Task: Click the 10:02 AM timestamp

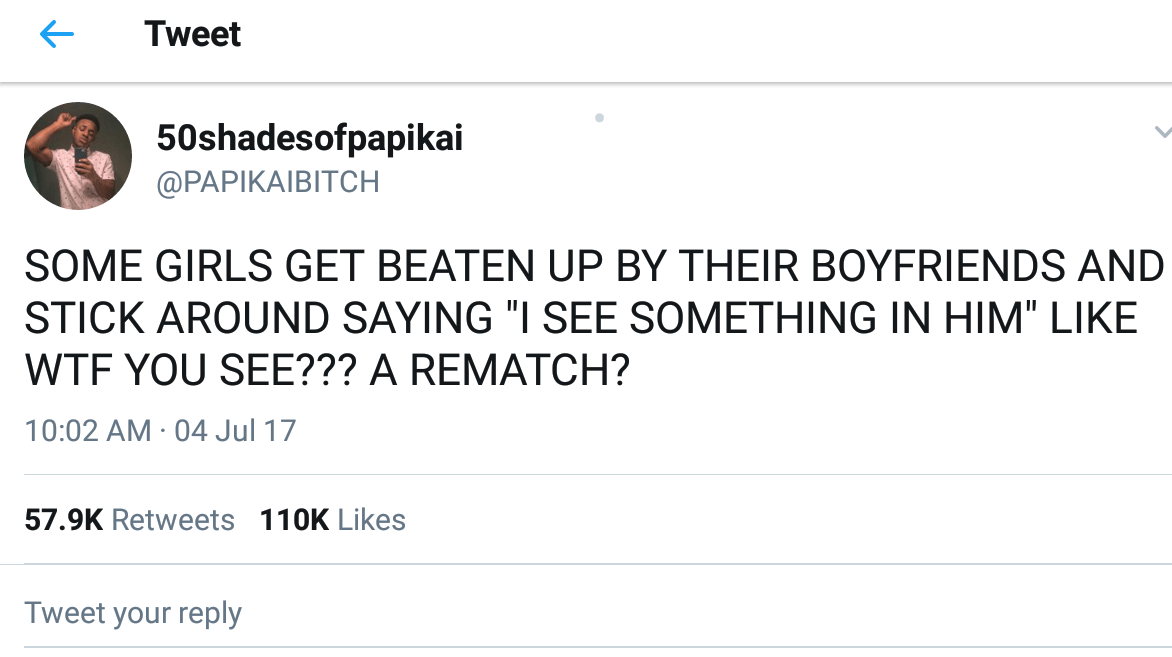Action: point(88,431)
